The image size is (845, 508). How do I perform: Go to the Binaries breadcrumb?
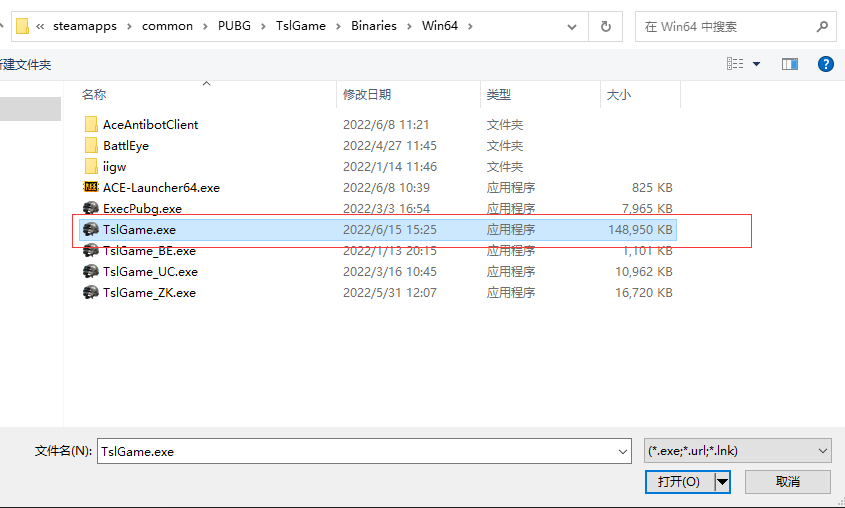click(x=373, y=26)
